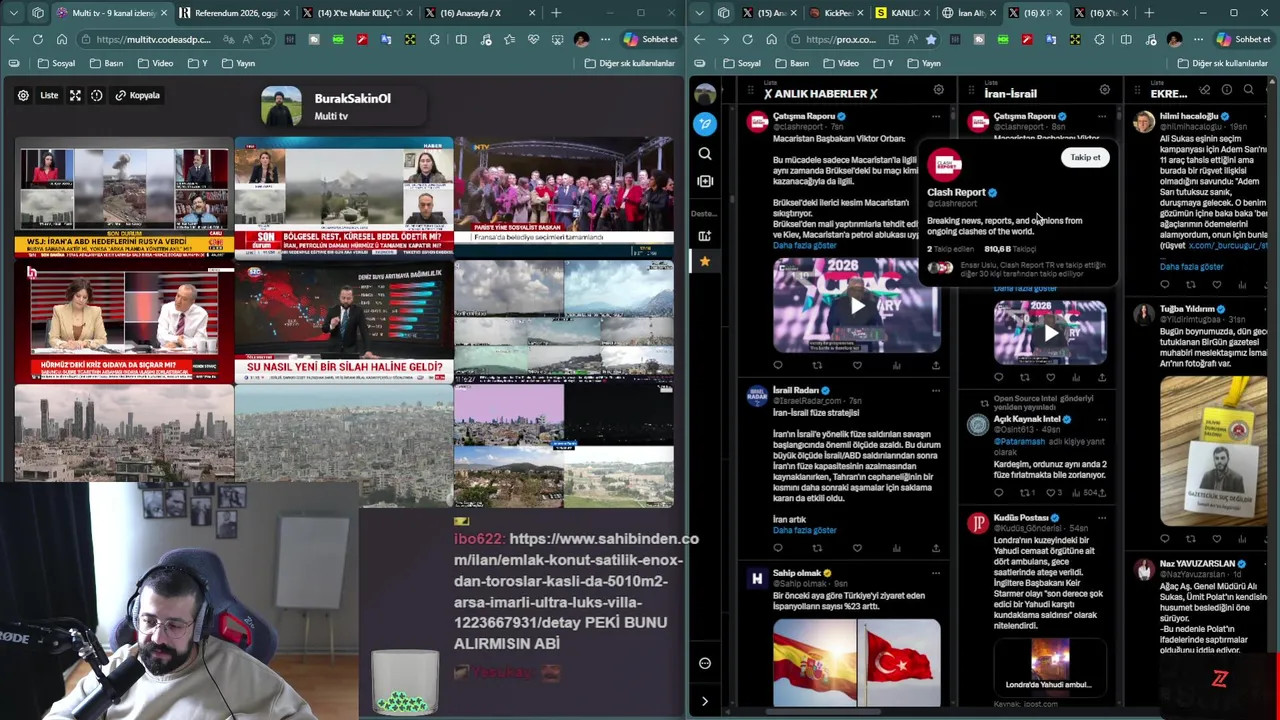Like the hilmi hacaloğlu post
The image size is (1280, 720).
click(x=1217, y=285)
